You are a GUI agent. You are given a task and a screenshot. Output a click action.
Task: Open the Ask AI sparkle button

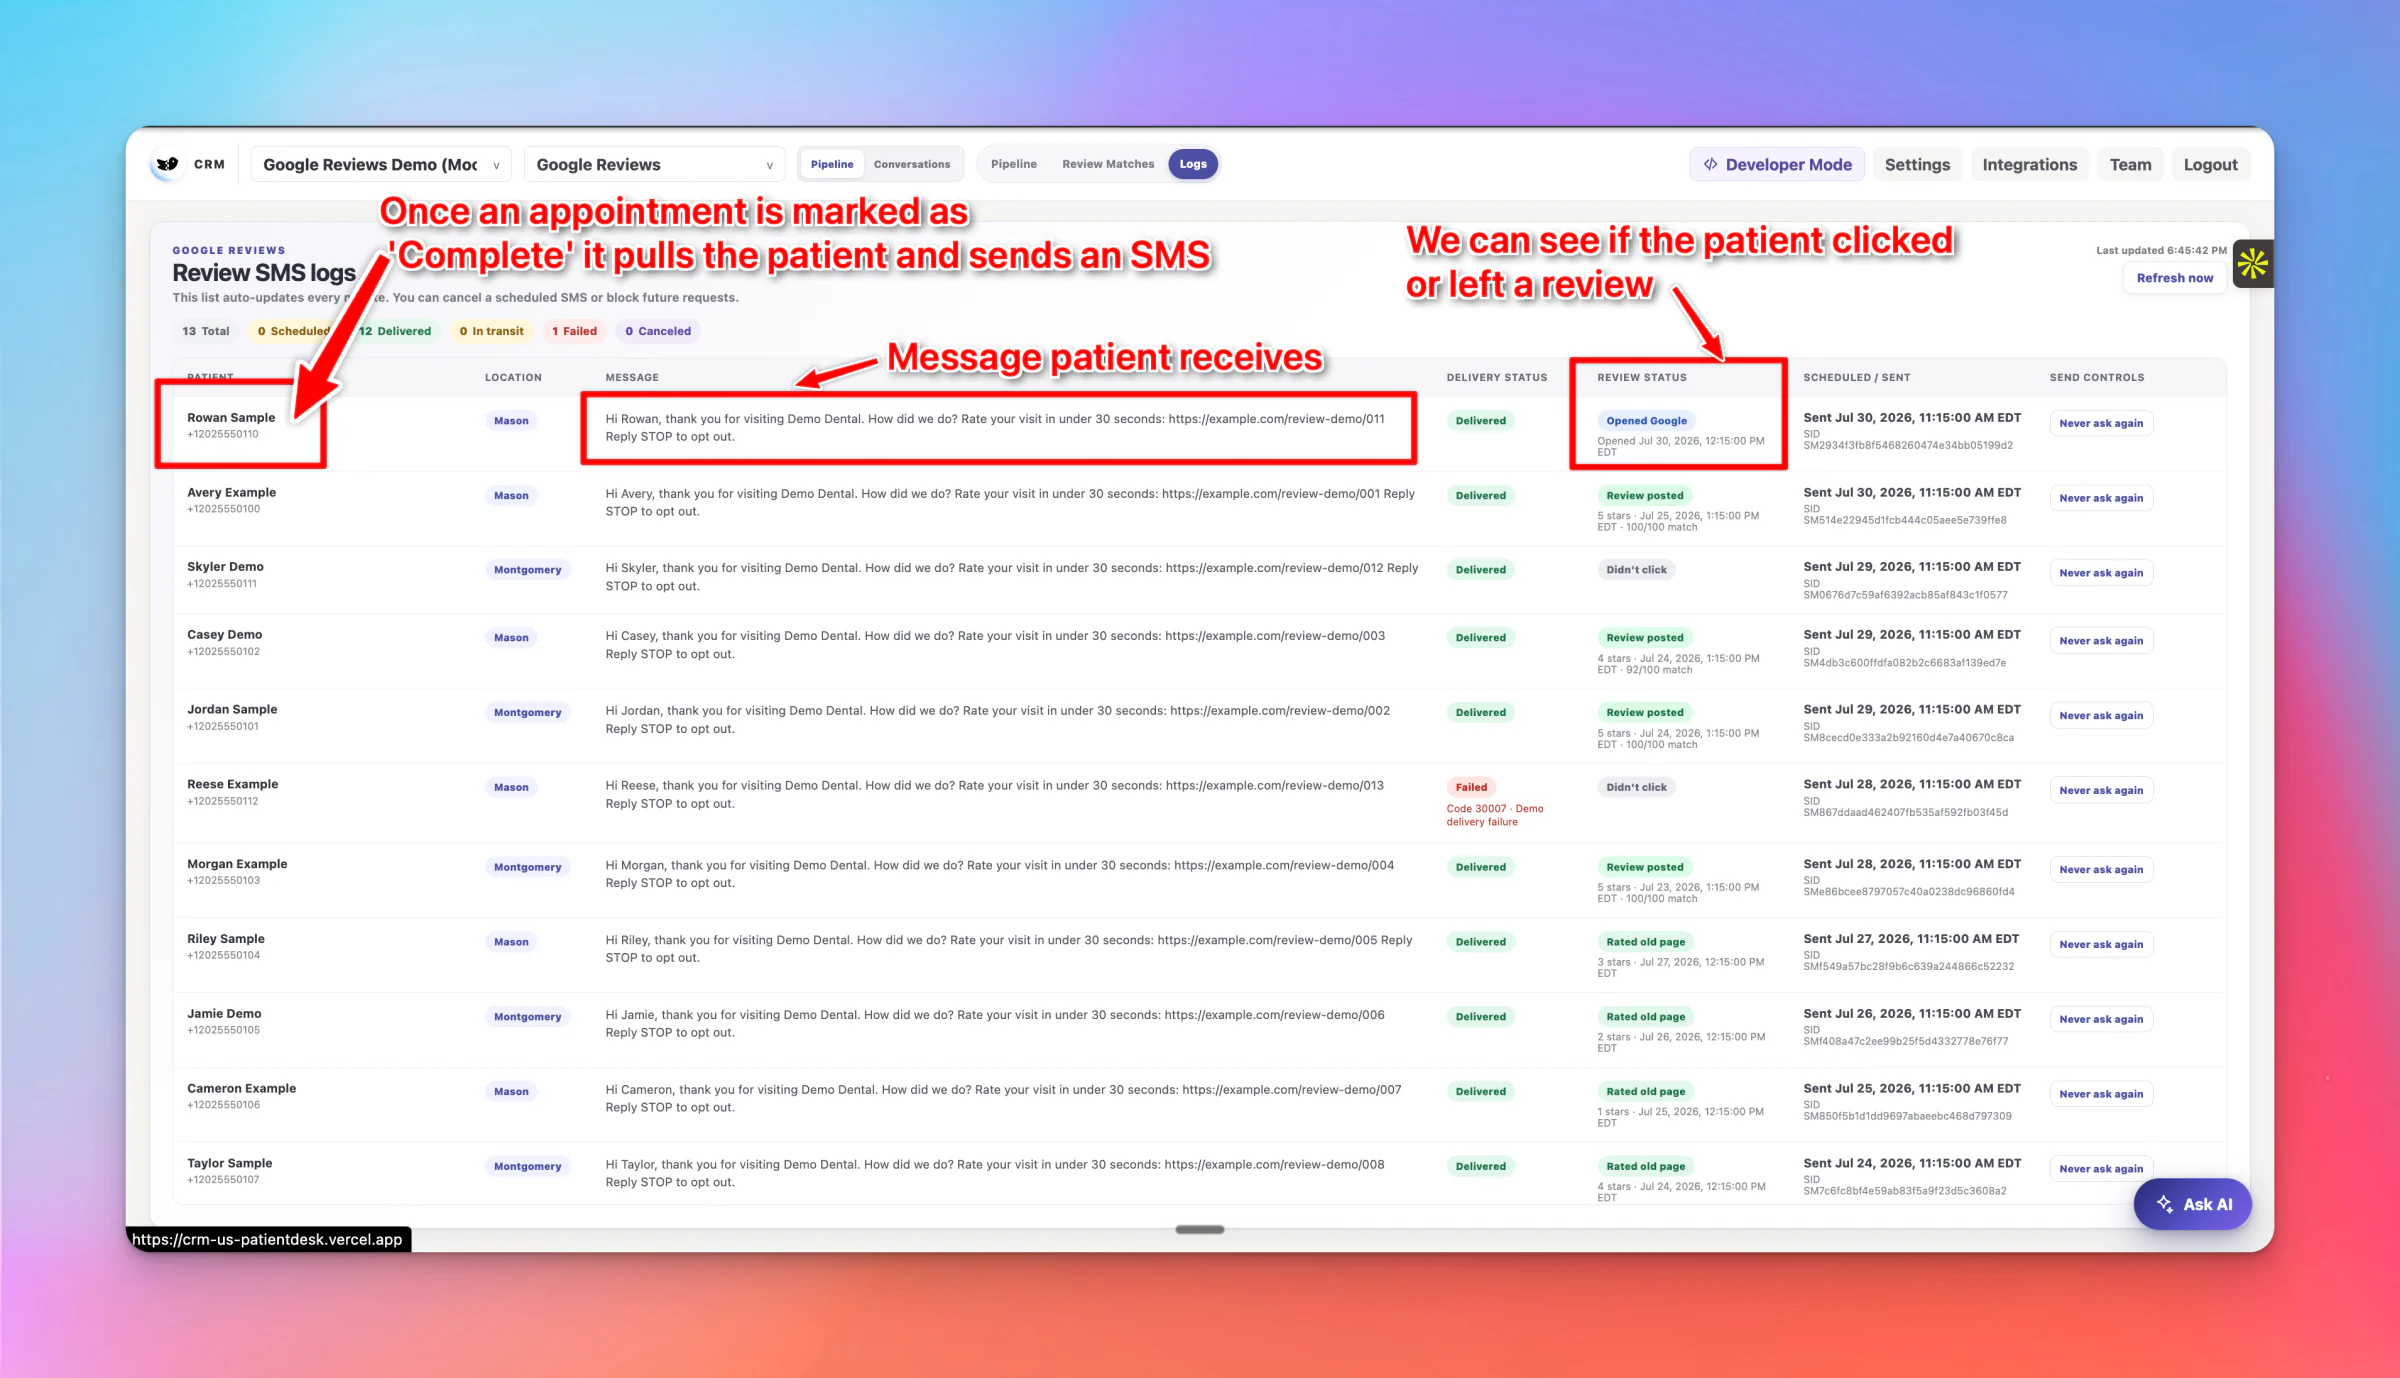point(2193,1204)
